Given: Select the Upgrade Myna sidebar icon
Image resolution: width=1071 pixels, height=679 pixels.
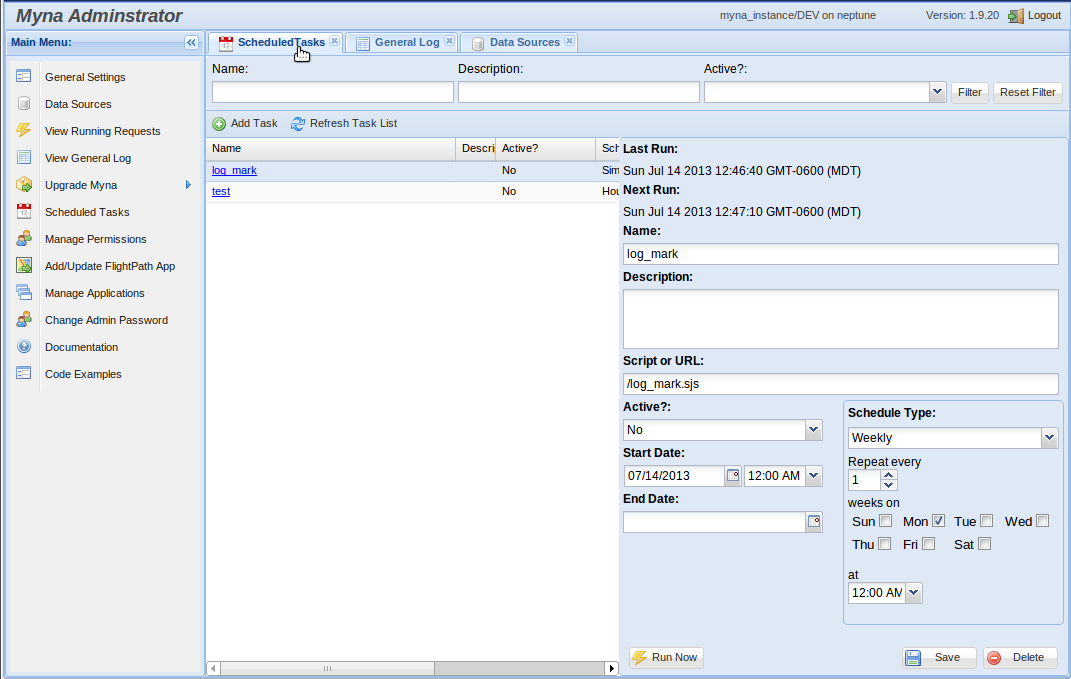Looking at the screenshot, I should click(24, 184).
